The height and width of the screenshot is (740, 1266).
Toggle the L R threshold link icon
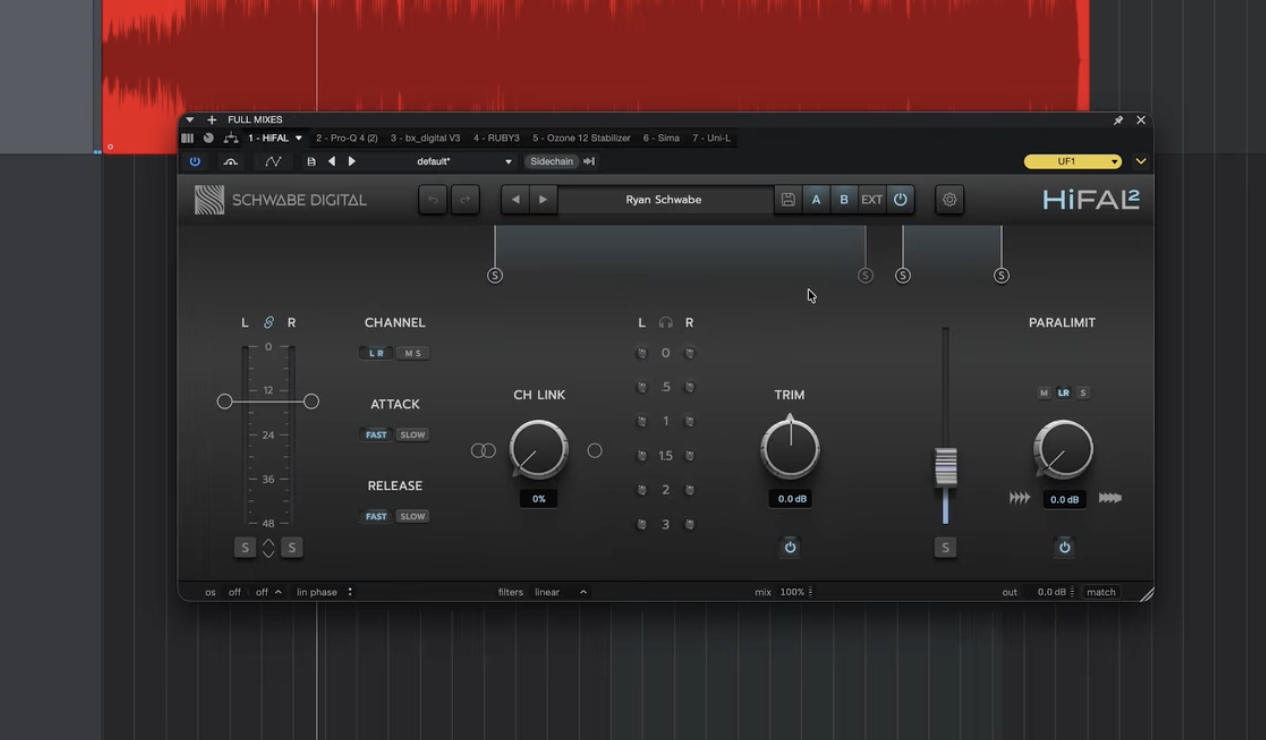point(268,323)
